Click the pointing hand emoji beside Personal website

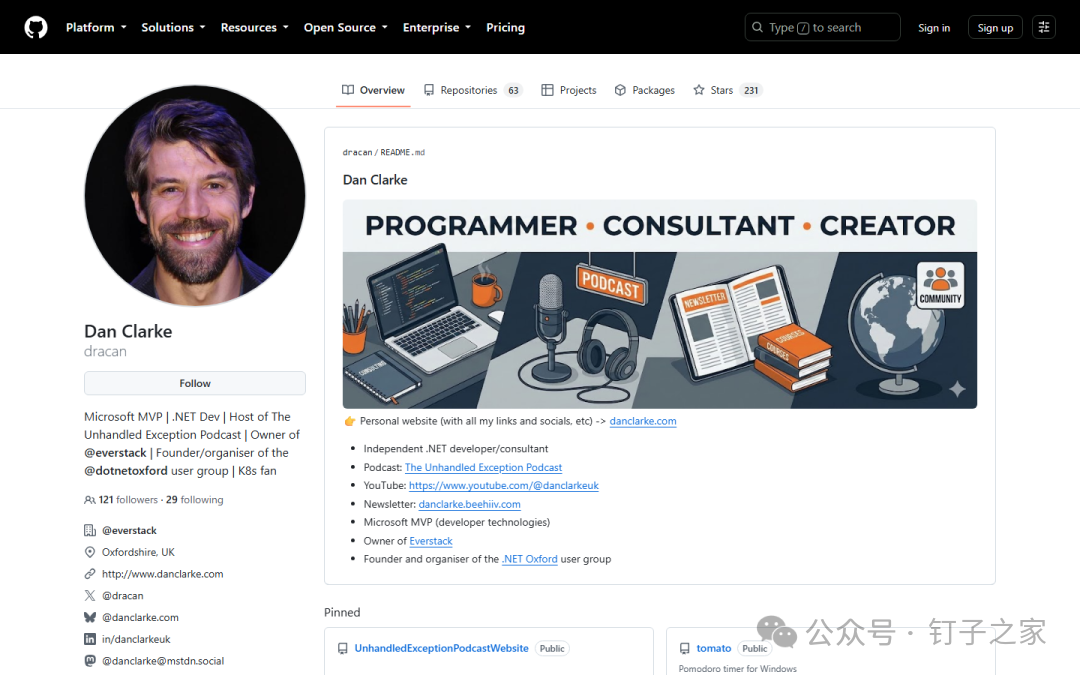349,421
